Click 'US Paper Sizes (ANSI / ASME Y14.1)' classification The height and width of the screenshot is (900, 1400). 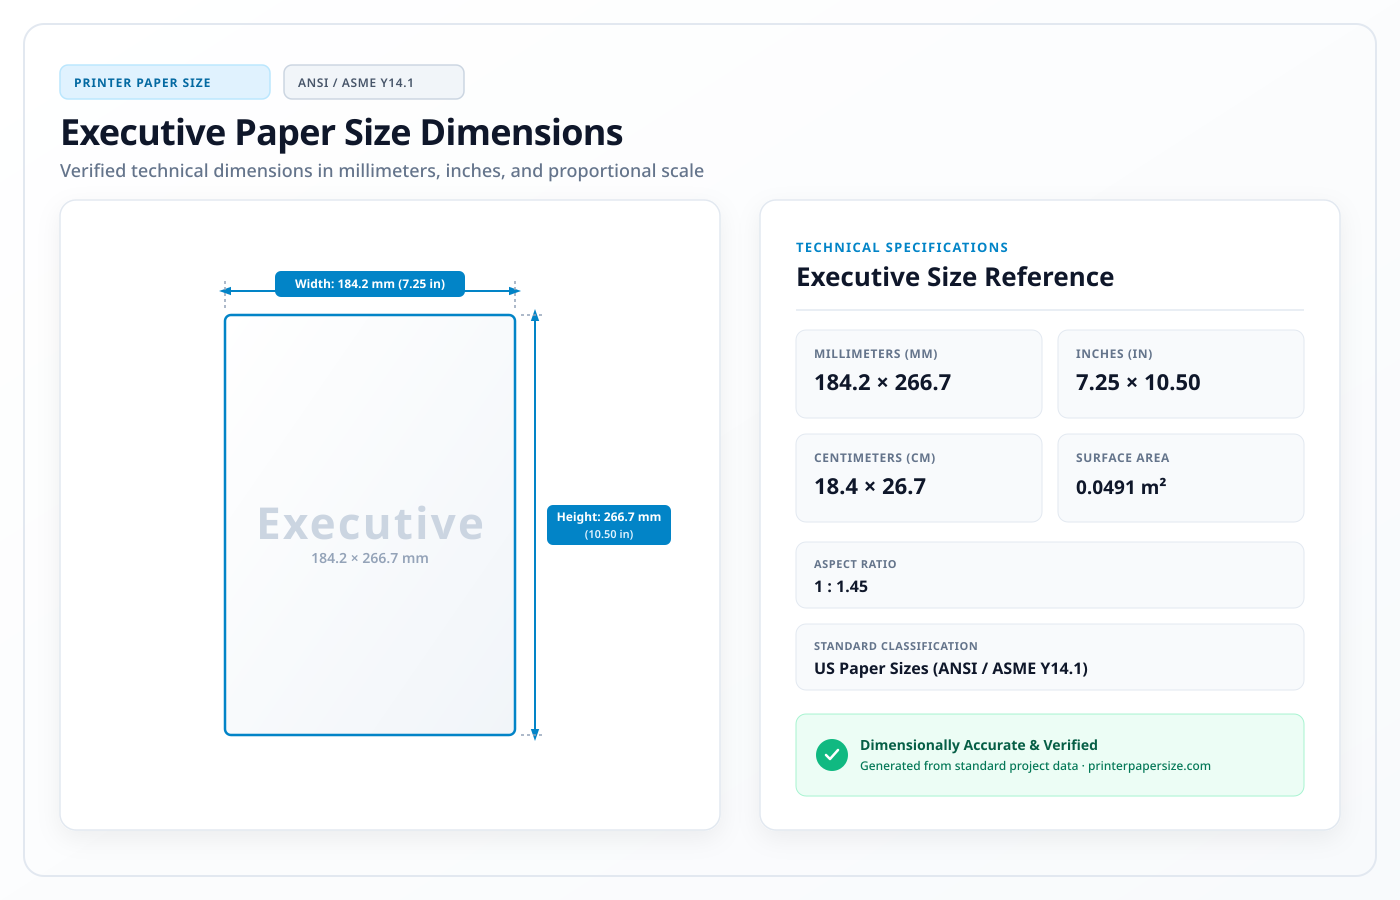tap(951, 669)
